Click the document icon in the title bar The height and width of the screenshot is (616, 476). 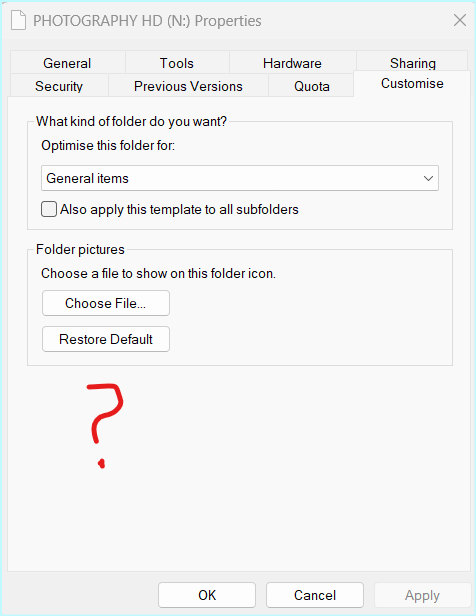[18, 20]
